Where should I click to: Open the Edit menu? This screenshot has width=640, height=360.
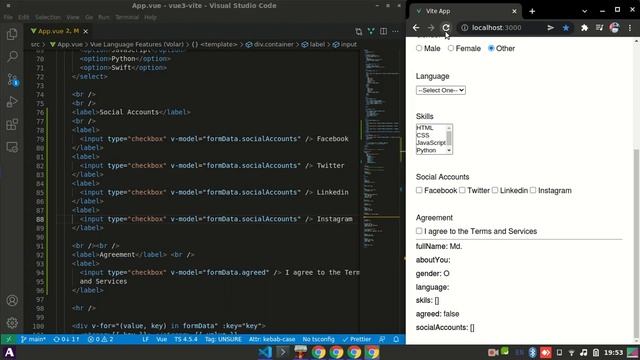tap(24, 17)
